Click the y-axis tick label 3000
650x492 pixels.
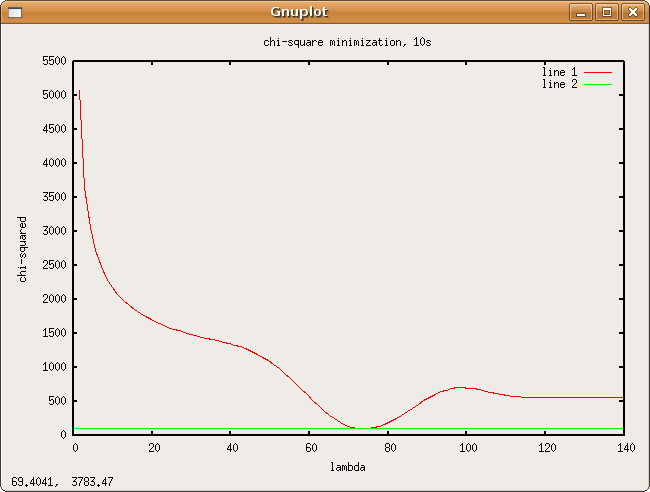pos(52,231)
